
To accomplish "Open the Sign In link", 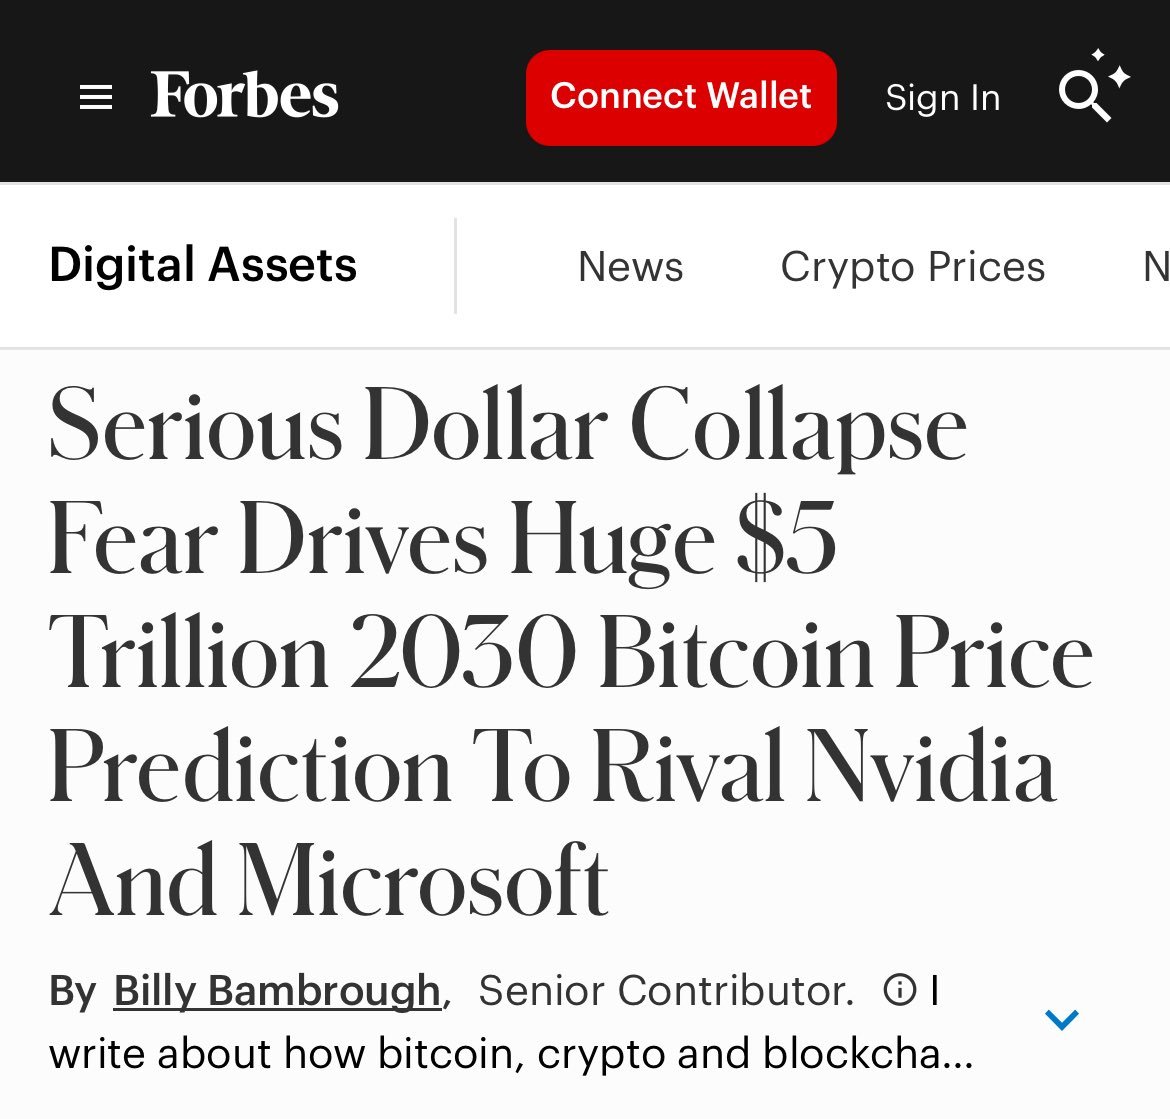I will 942,98.
